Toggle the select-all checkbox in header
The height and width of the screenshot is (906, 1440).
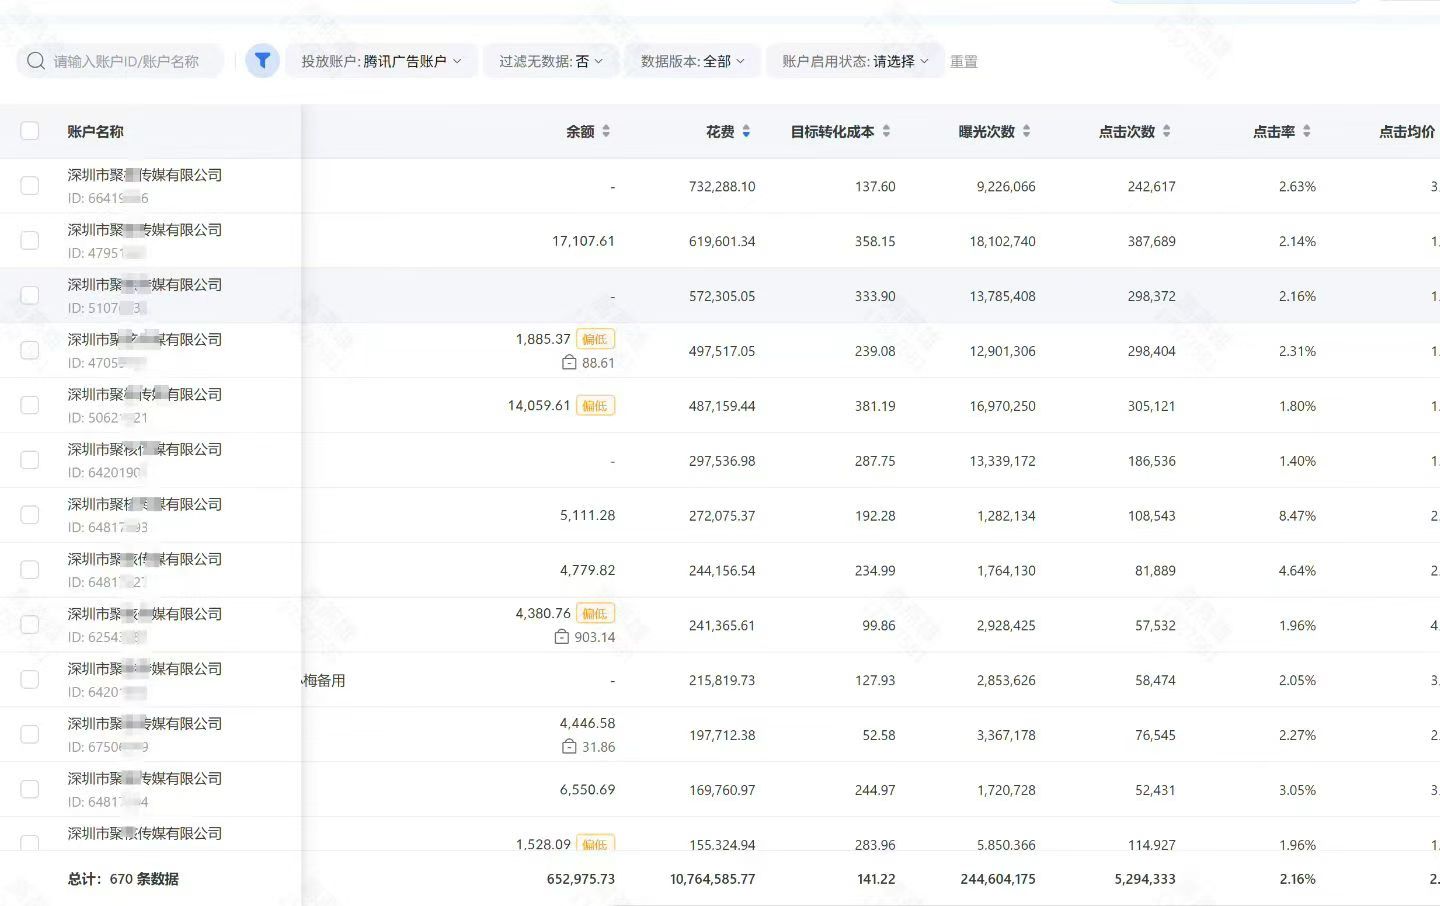click(30, 131)
